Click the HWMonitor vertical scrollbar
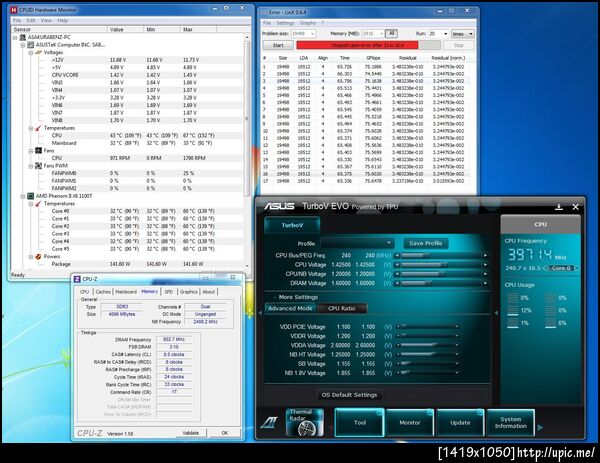The width and height of the screenshot is (600, 463). point(247,152)
